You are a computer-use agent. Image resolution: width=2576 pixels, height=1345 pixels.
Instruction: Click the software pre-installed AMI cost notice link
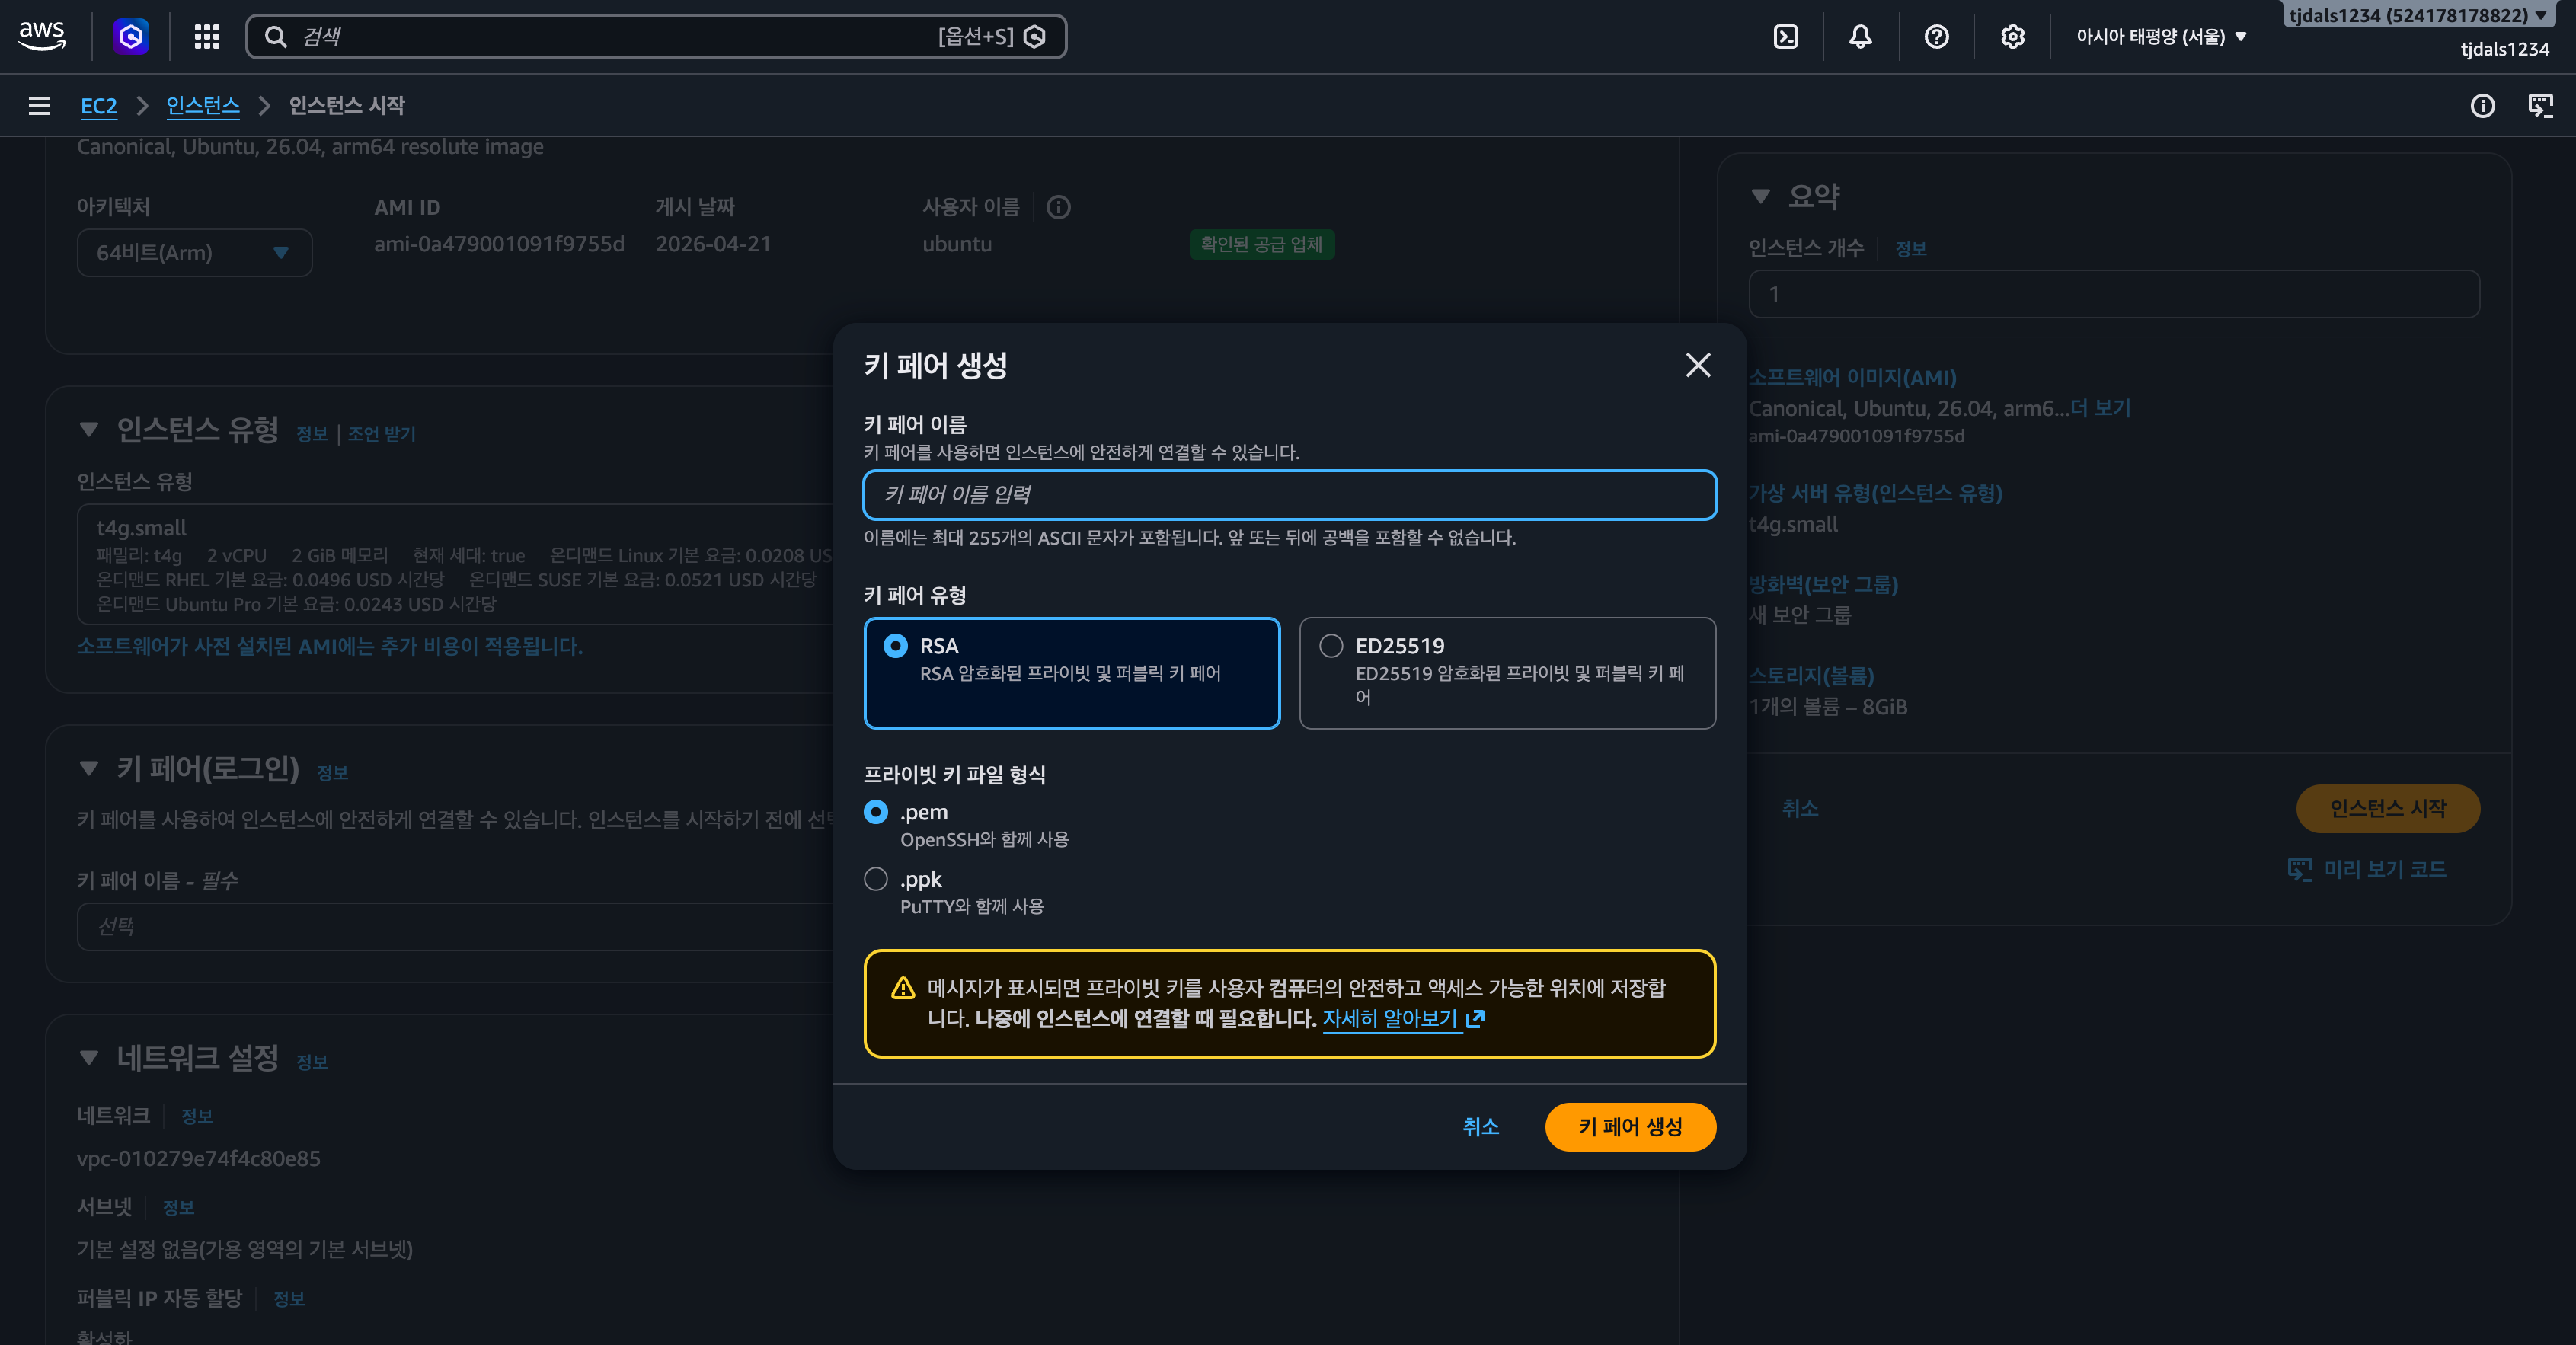coord(330,646)
